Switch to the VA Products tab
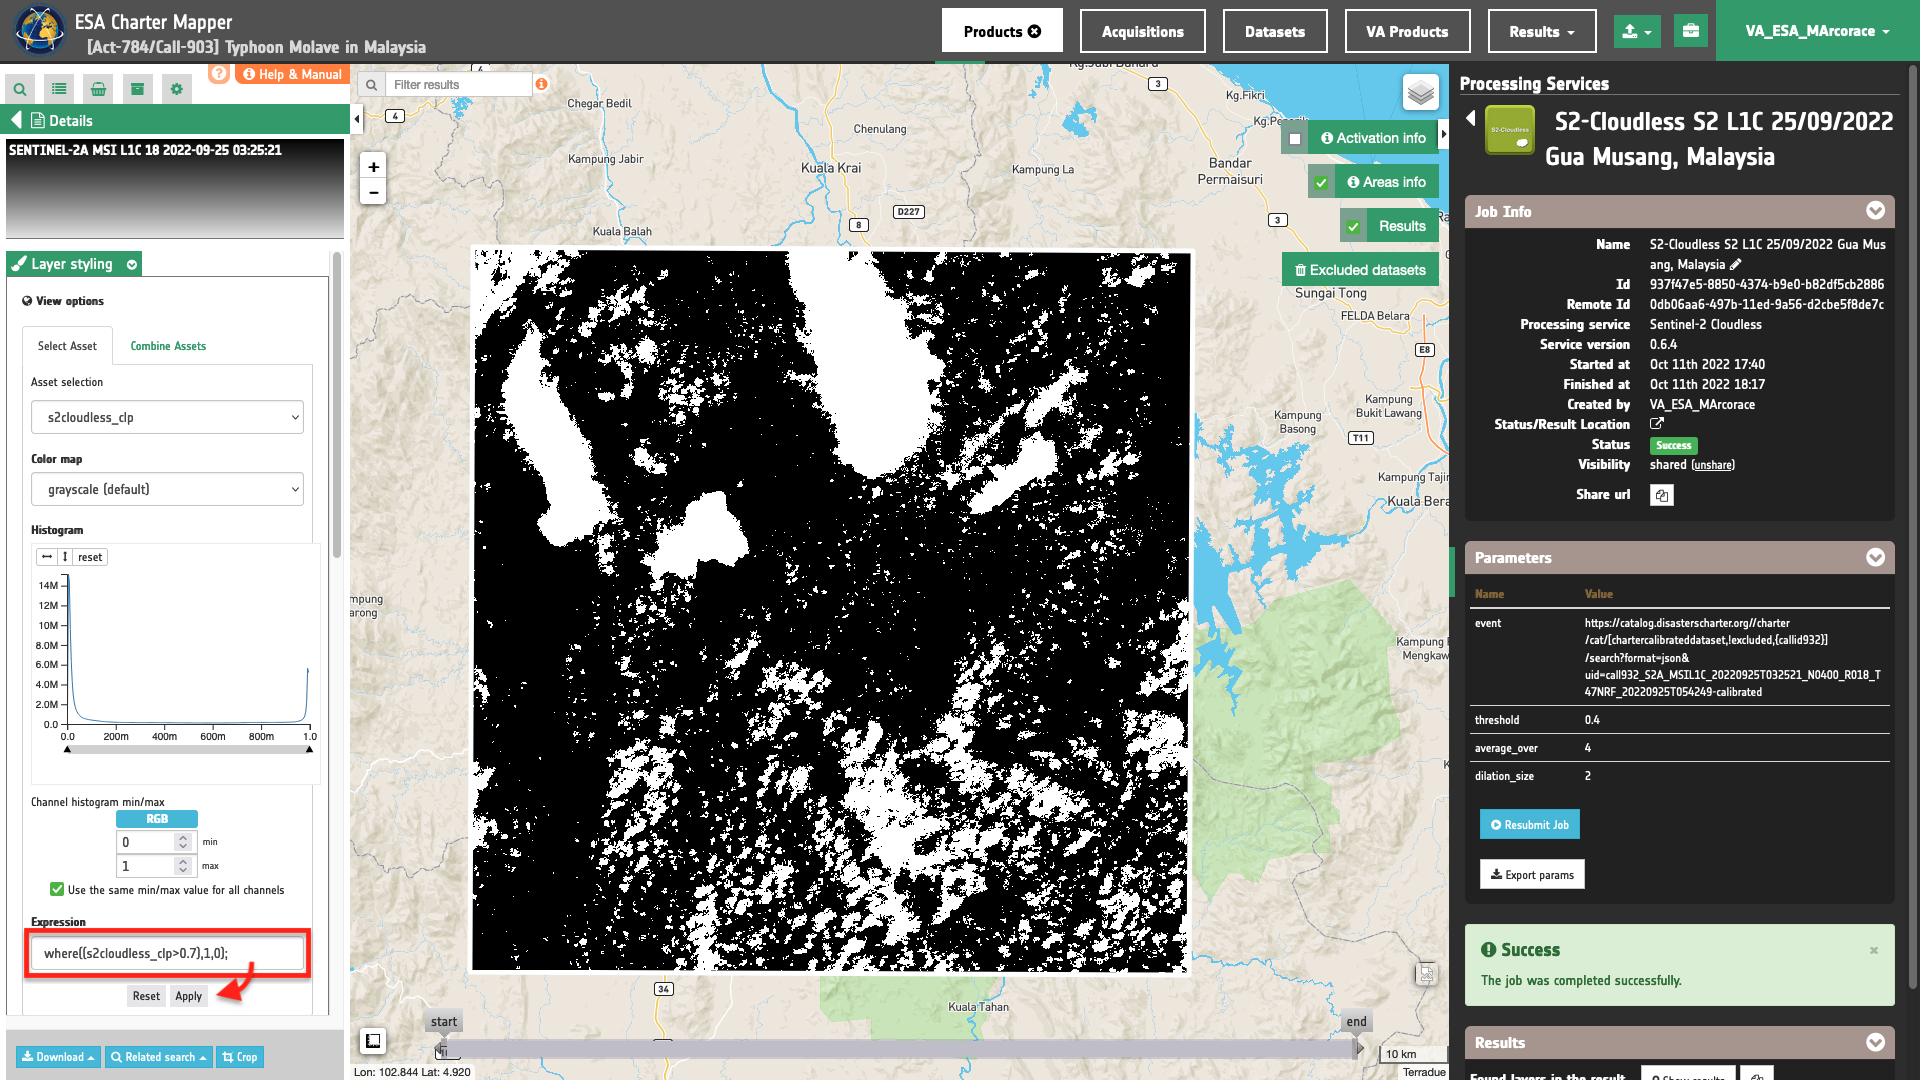 (x=1407, y=31)
